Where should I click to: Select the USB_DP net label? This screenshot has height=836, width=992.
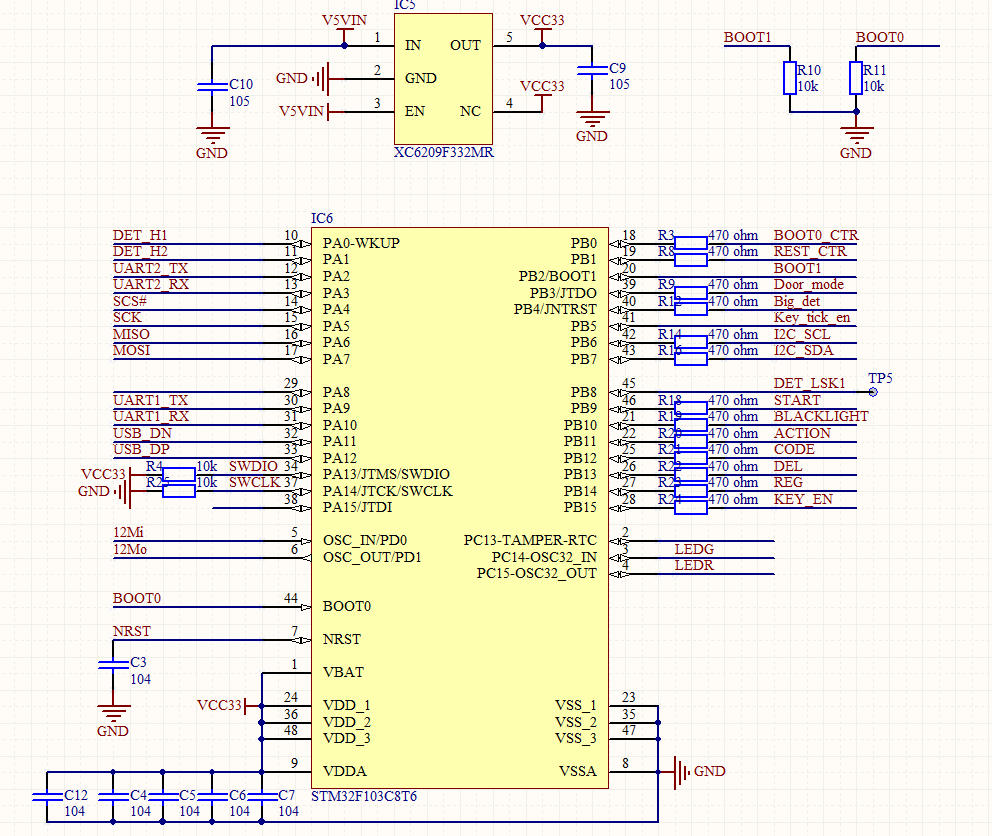[141, 449]
